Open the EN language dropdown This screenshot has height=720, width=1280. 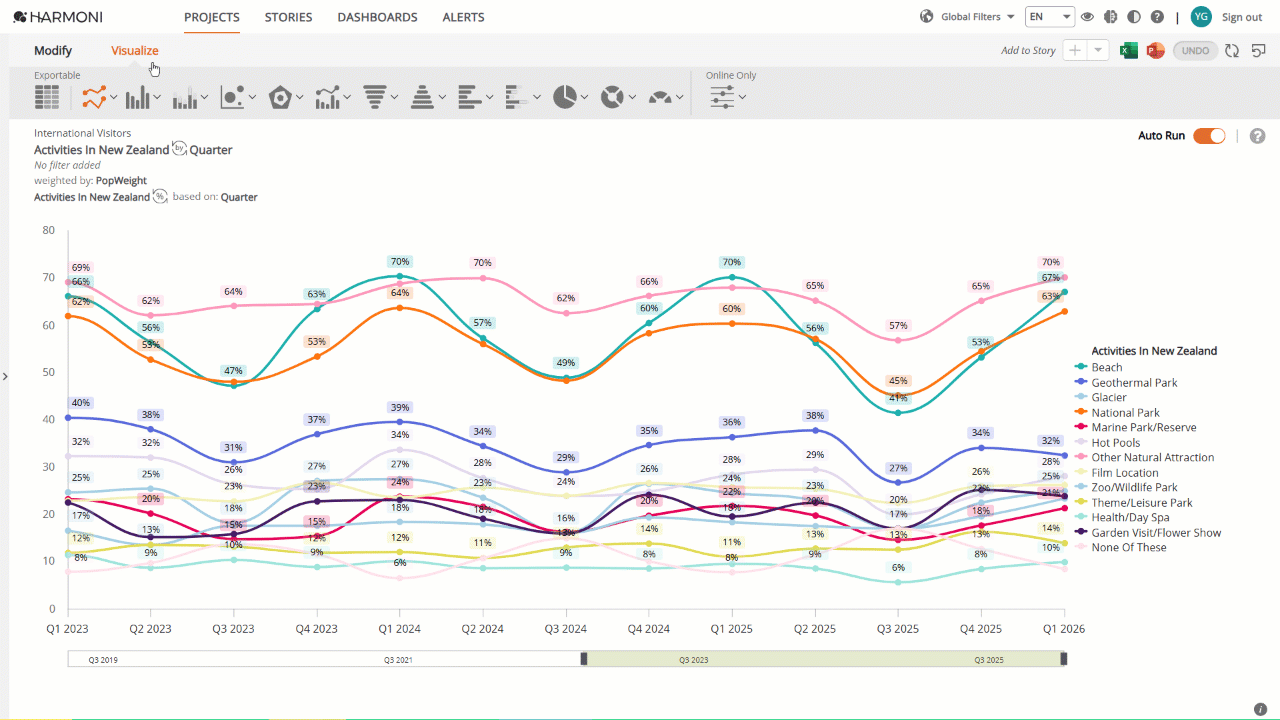[x=1050, y=17]
